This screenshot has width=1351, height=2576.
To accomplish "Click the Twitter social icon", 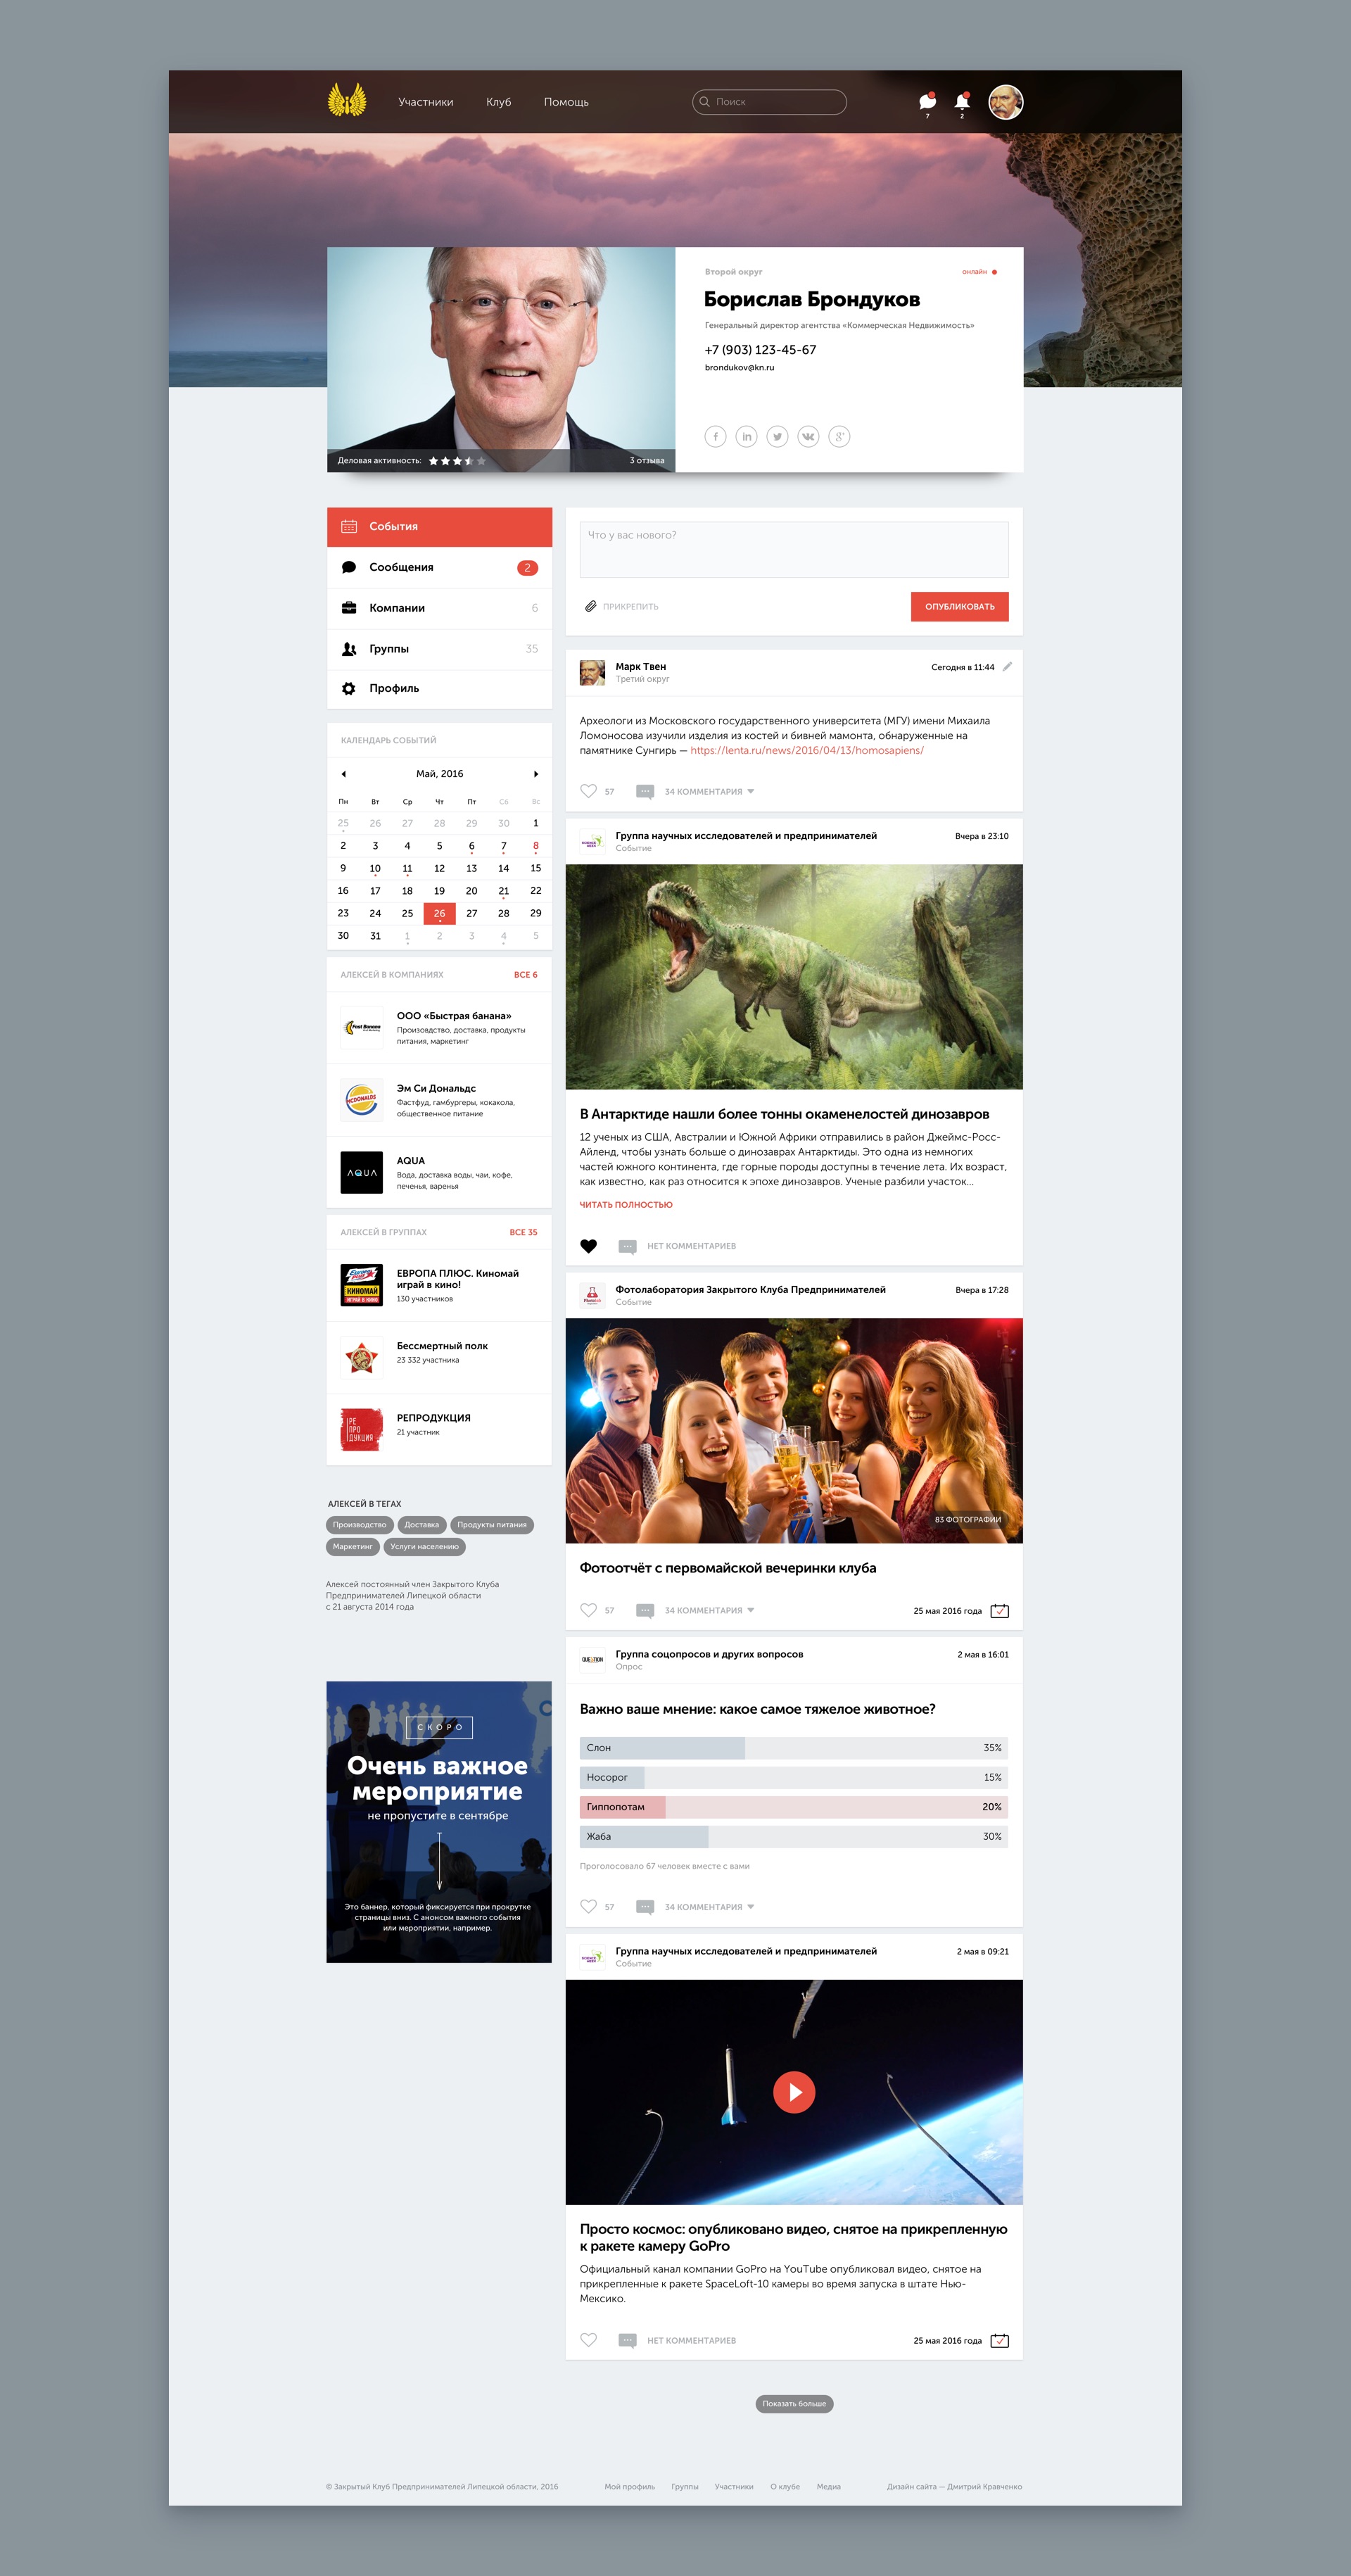I will (x=777, y=436).
